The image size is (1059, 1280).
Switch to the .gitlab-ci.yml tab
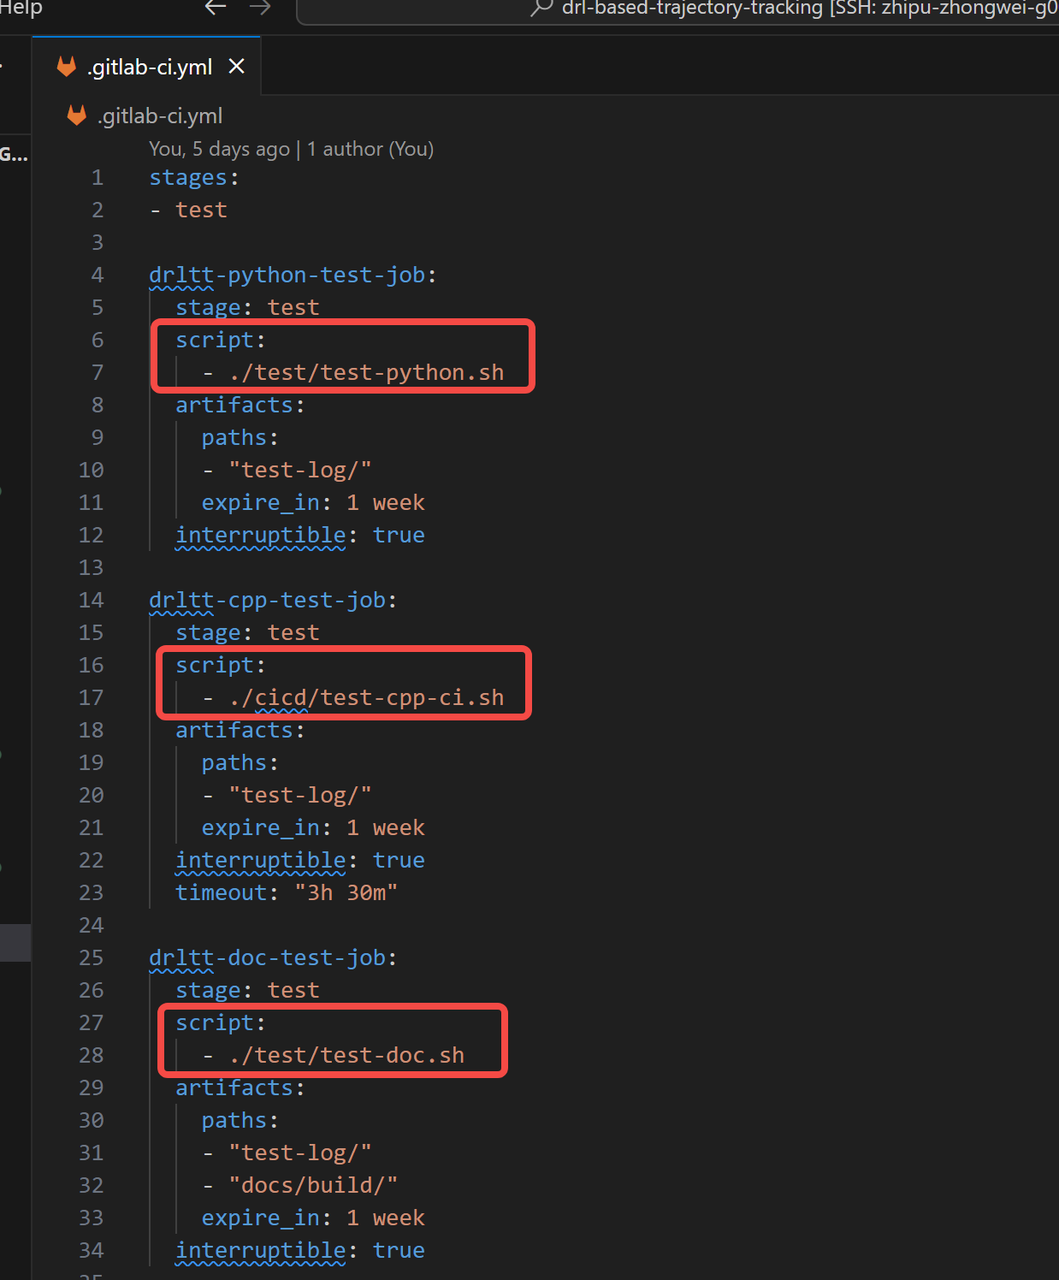150,67
